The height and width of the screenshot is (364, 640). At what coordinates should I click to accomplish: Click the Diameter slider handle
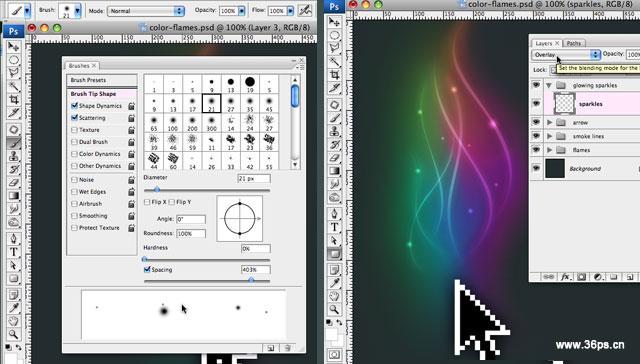coord(157,190)
